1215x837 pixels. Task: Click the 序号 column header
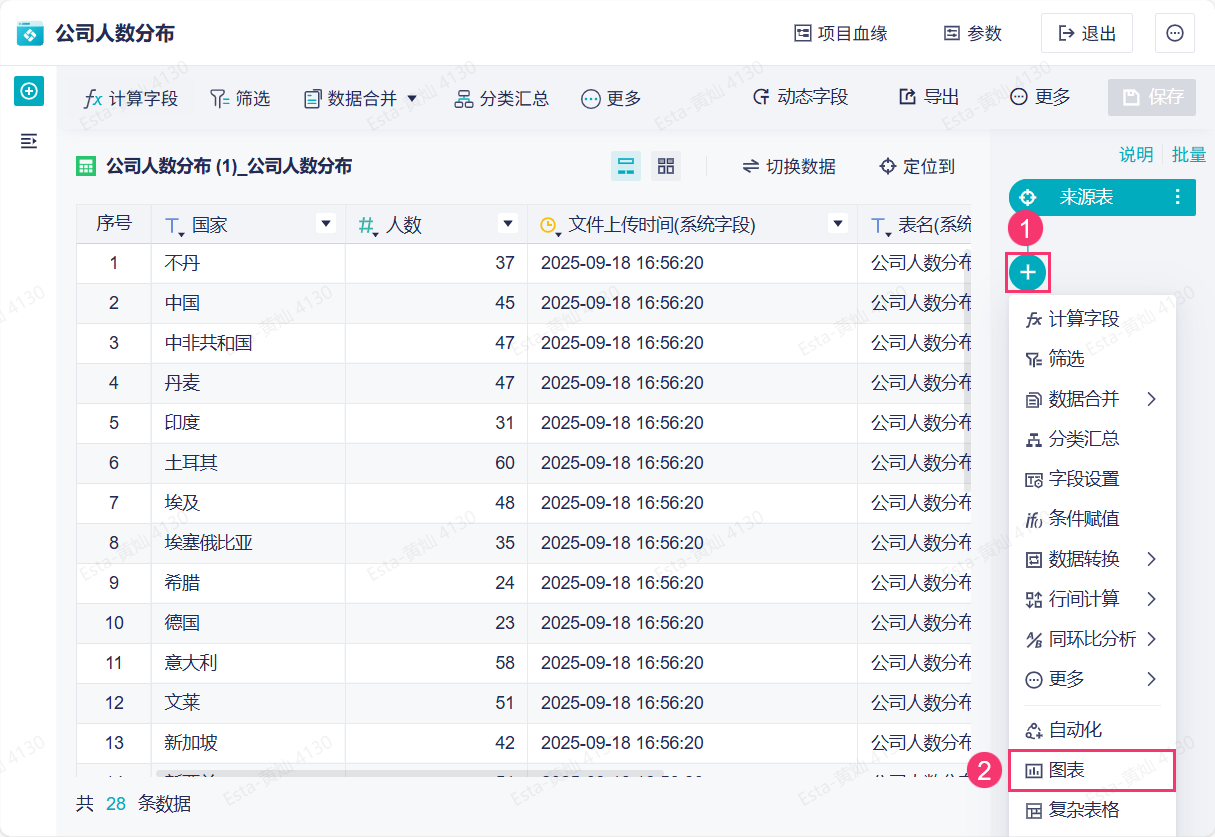click(x=114, y=224)
